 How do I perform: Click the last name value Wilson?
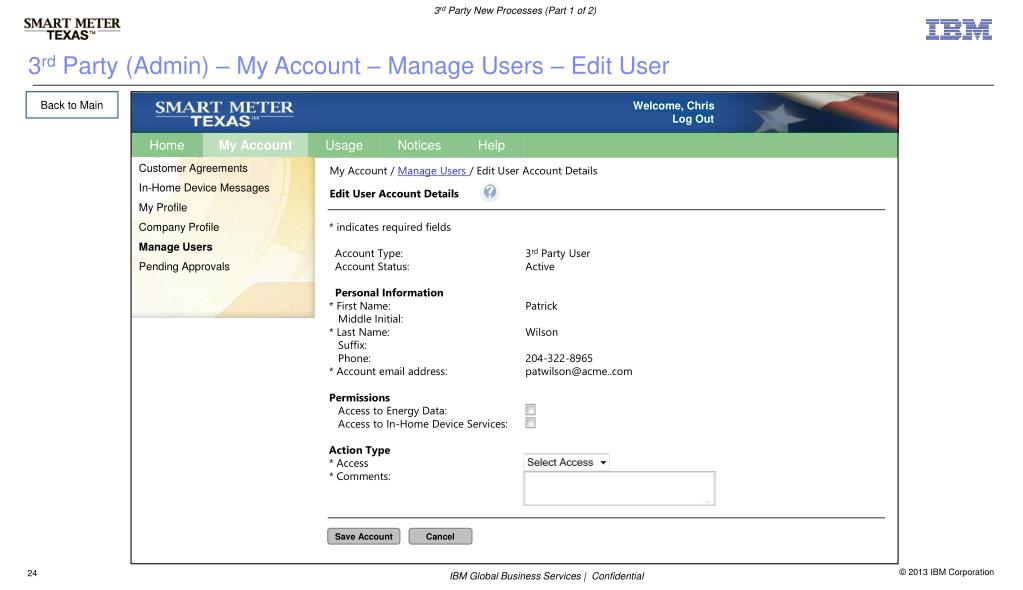(542, 332)
